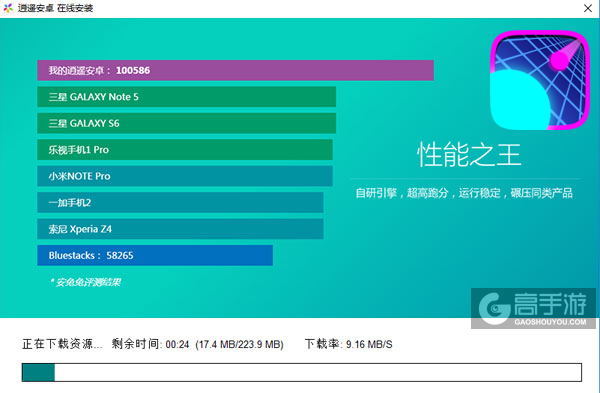Click the download progress bar

302,372
